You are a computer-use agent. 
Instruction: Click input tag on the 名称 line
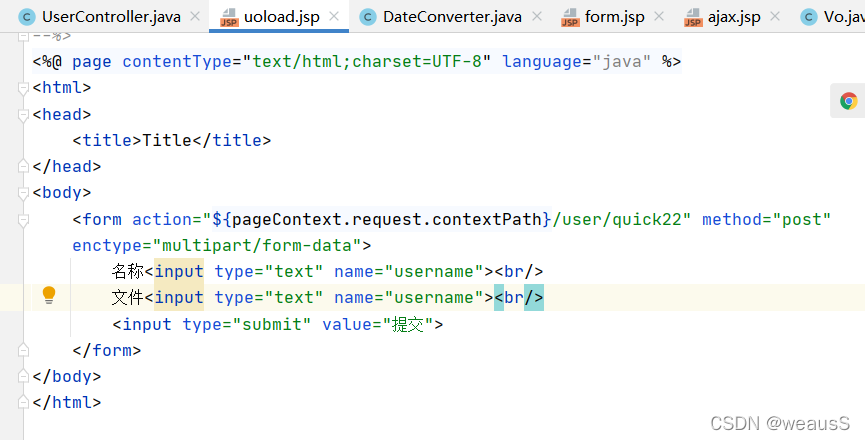tap(179, 271)
